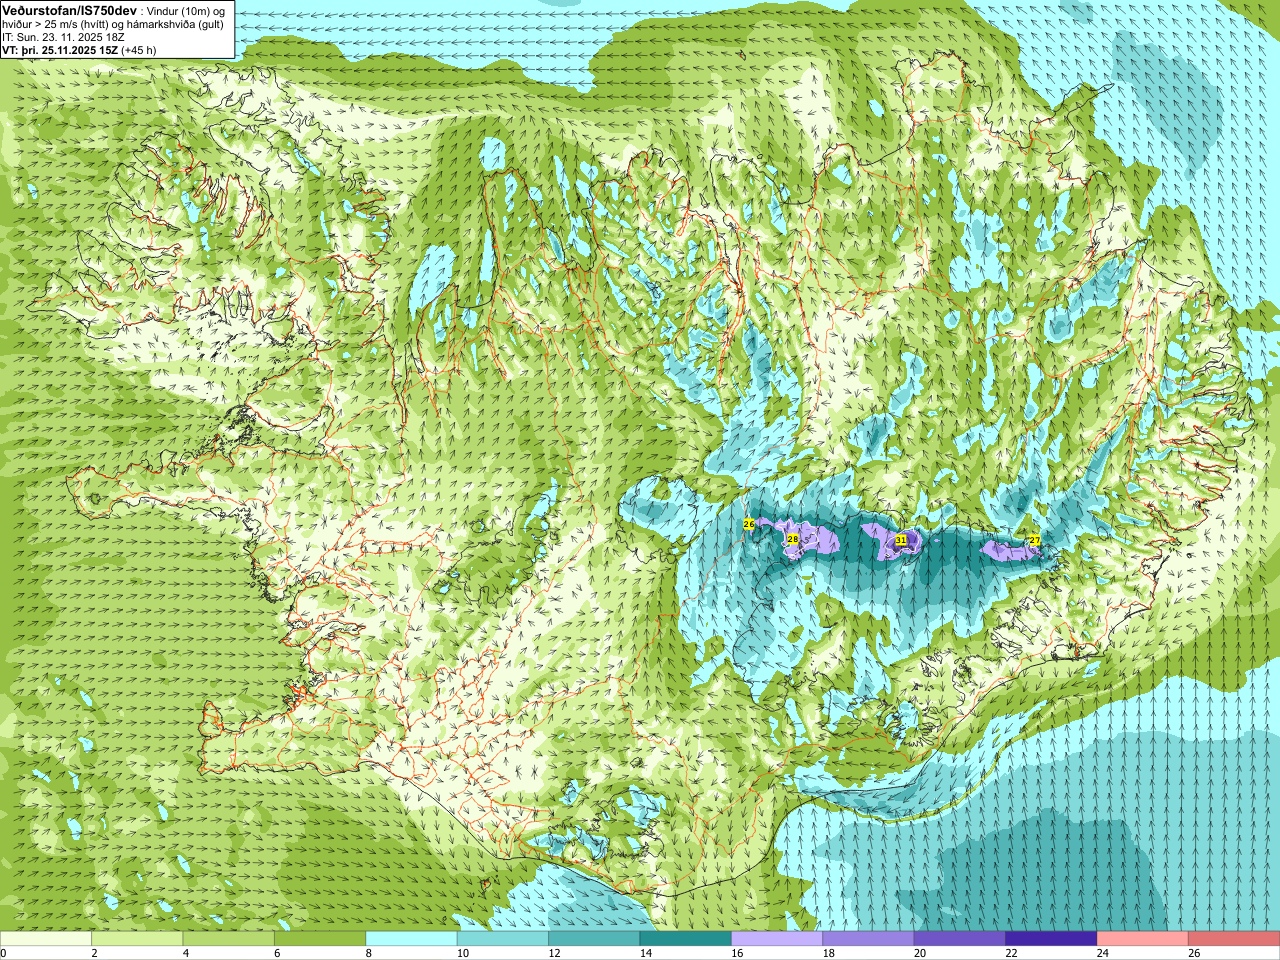The height and width of the screenshot is (960, 1280).
Task: Click the 'VT: þri. 25.11.2025 15Z' valid time line
Action: (60, 50)
